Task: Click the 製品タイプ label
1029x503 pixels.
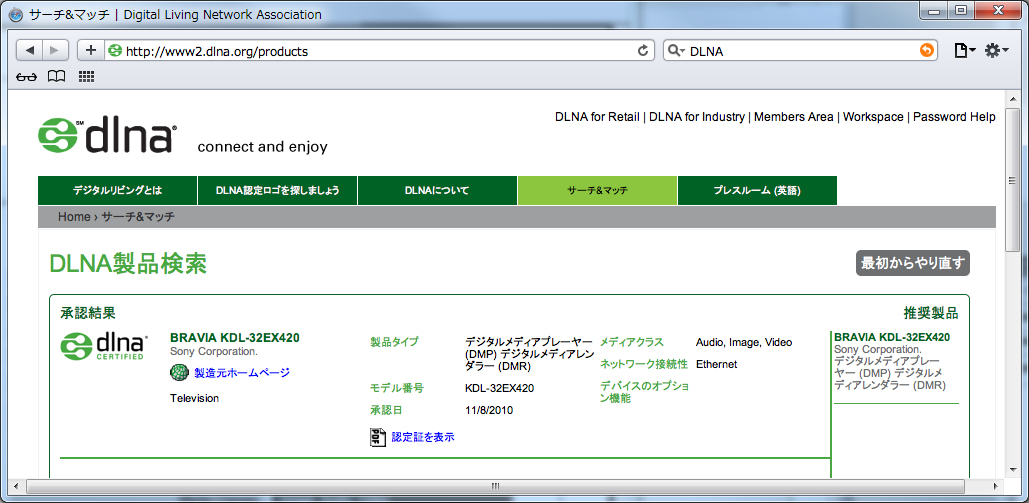Action: (394, 341)
